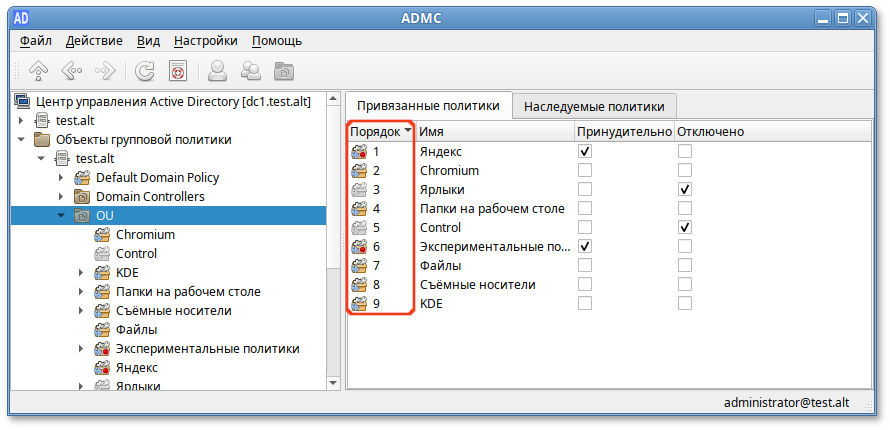Open the manual lifebuoy toolbar icon
This screenshot has height=430, width=890.
[x=177, y=71]
